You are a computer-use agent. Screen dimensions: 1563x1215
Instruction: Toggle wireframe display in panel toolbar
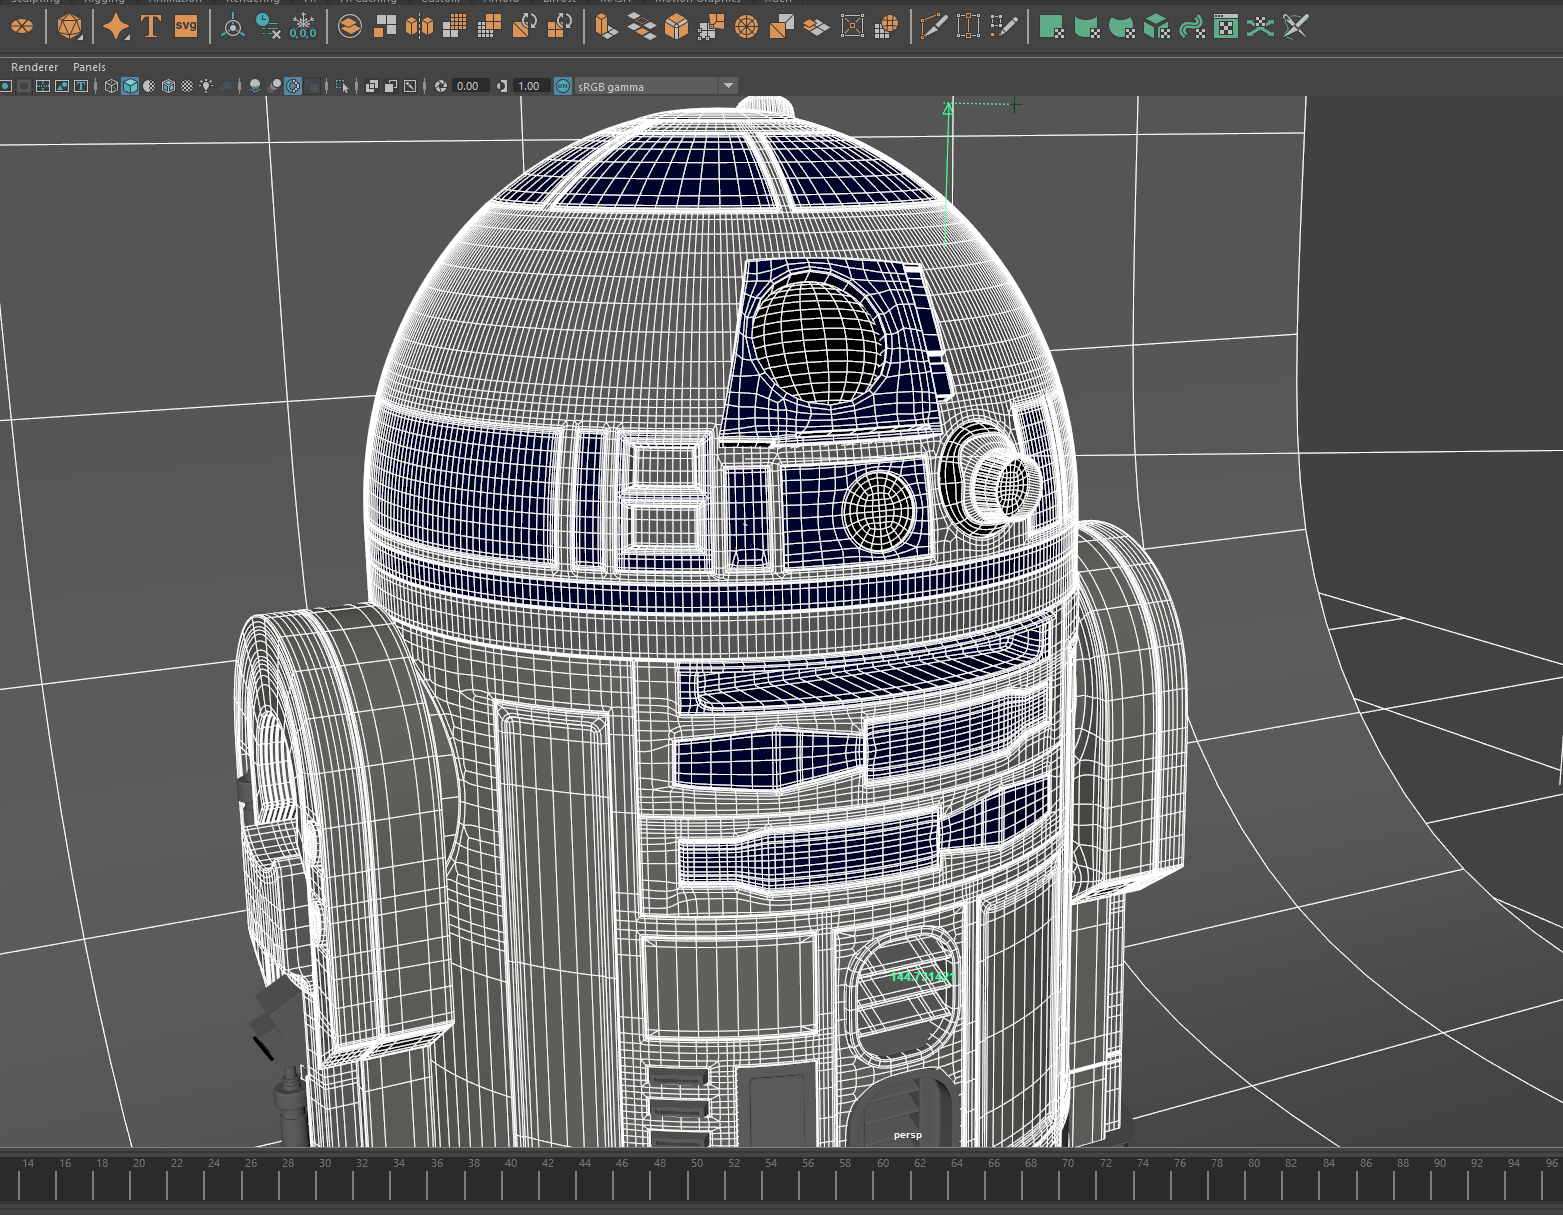(111, 86)
